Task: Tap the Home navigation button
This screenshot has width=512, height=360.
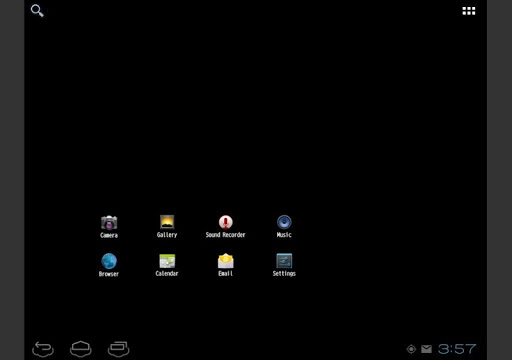Action: [x=81, y=349]
